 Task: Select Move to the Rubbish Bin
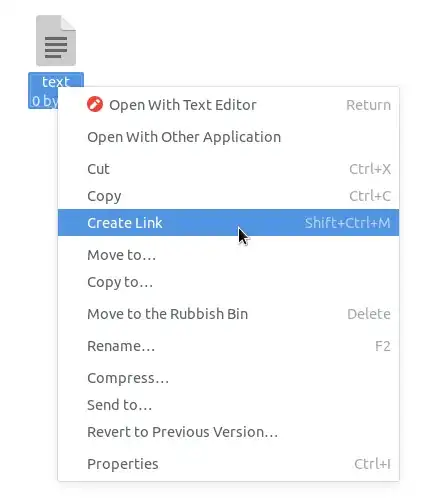coord(228,314)
